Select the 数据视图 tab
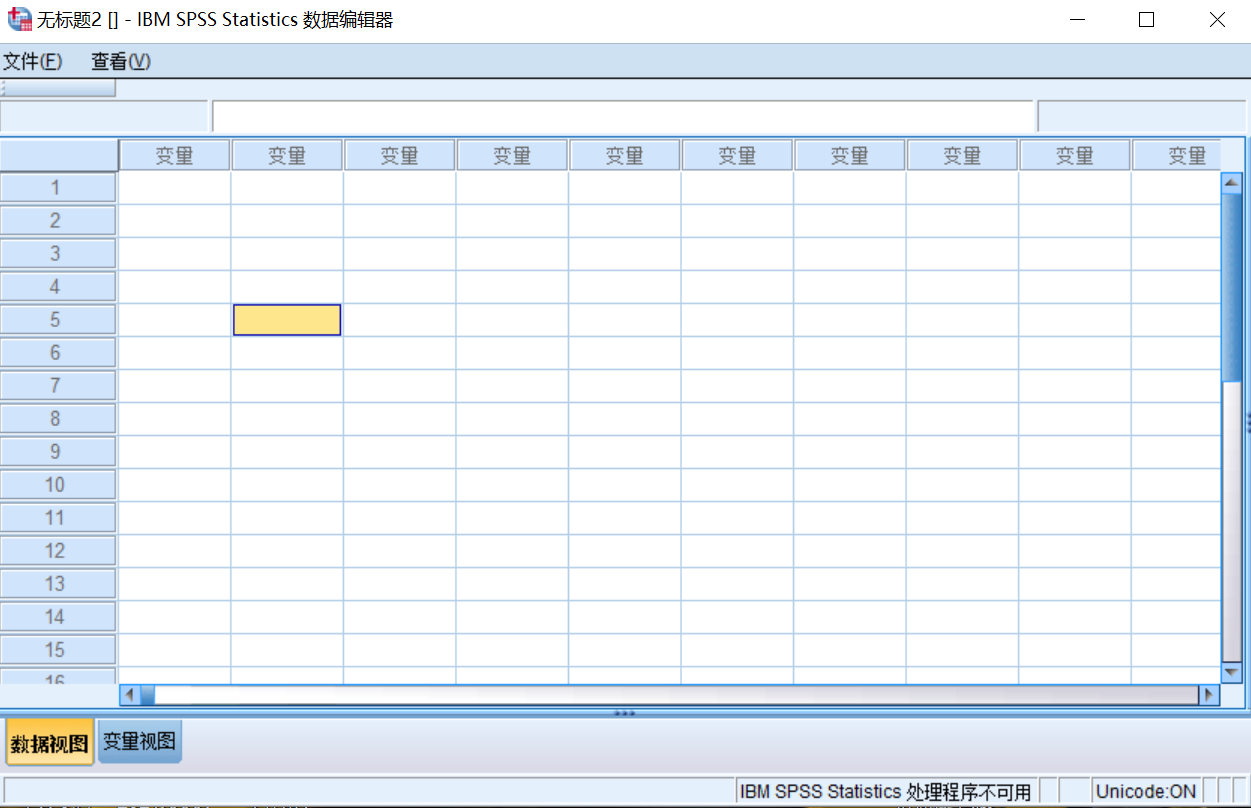This screenshot has width=1251, height=808. (48, 740)
